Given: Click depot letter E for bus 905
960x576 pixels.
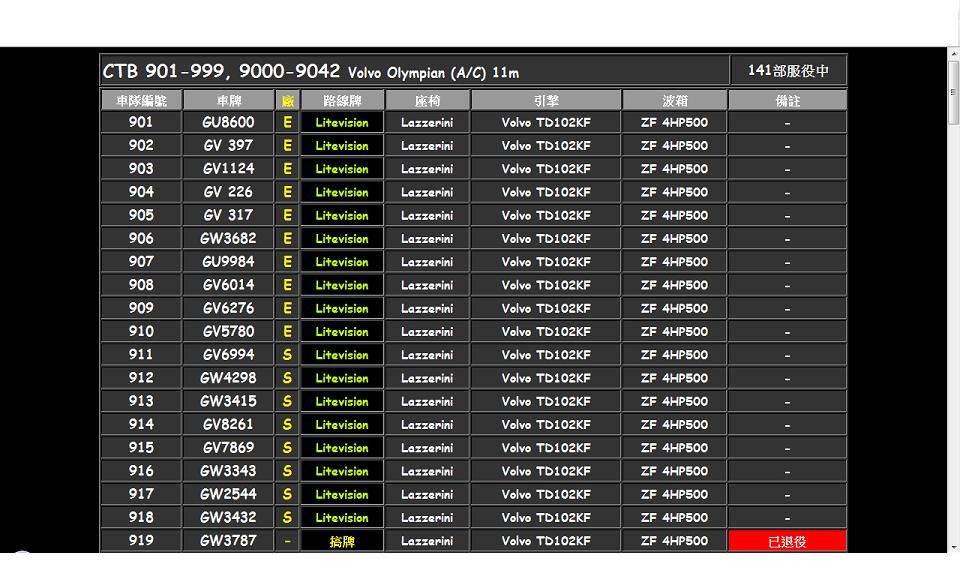Looking at the screenshot, I should click(x=287, y=215).
